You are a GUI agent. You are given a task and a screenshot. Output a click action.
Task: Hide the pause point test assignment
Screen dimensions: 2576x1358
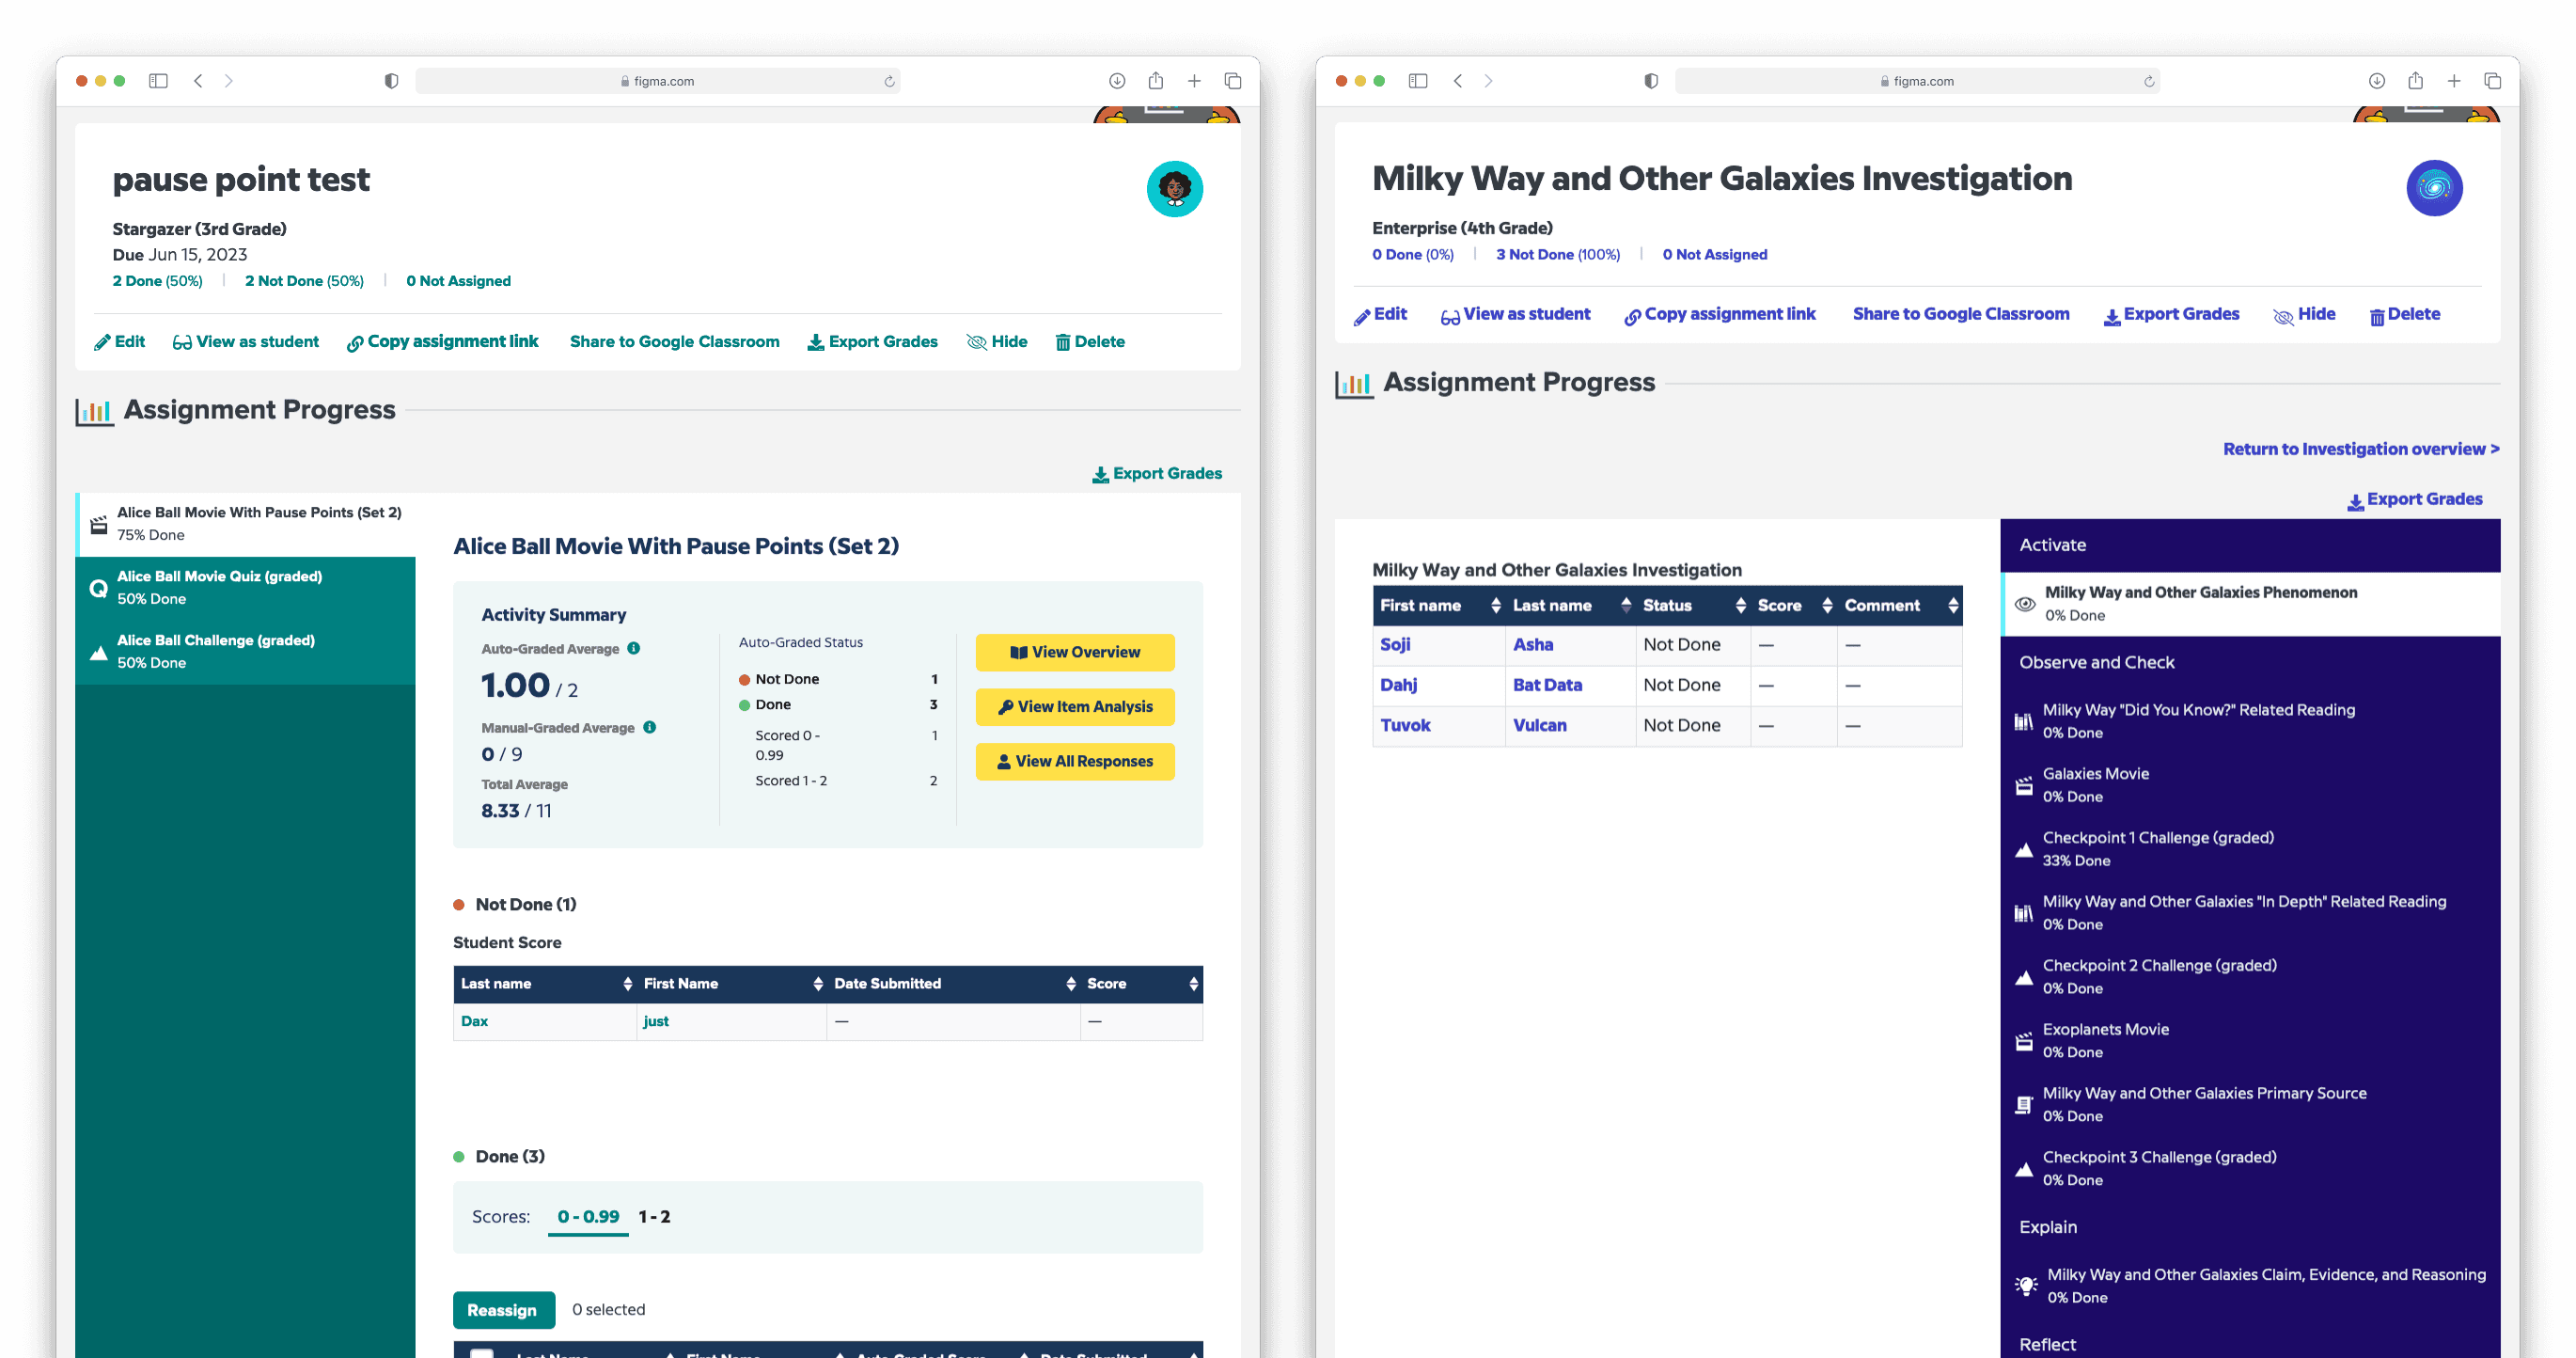click(997, 342)
